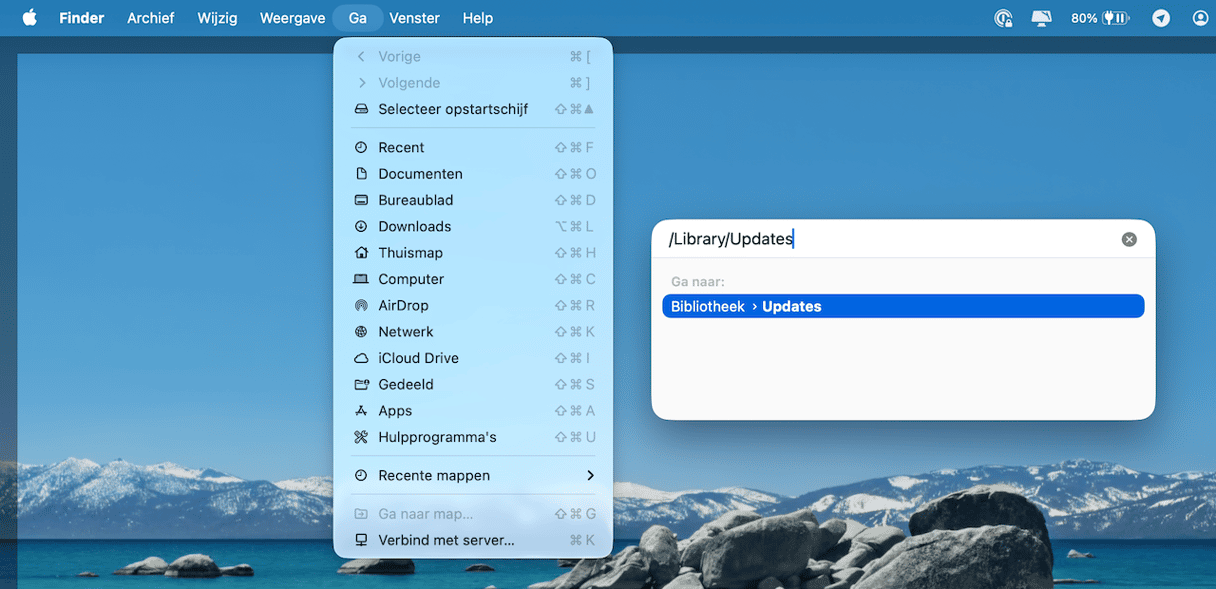Choose Downloads from the Ga menu
This screenshot has height=589, width=1216.
click(414, 227)
